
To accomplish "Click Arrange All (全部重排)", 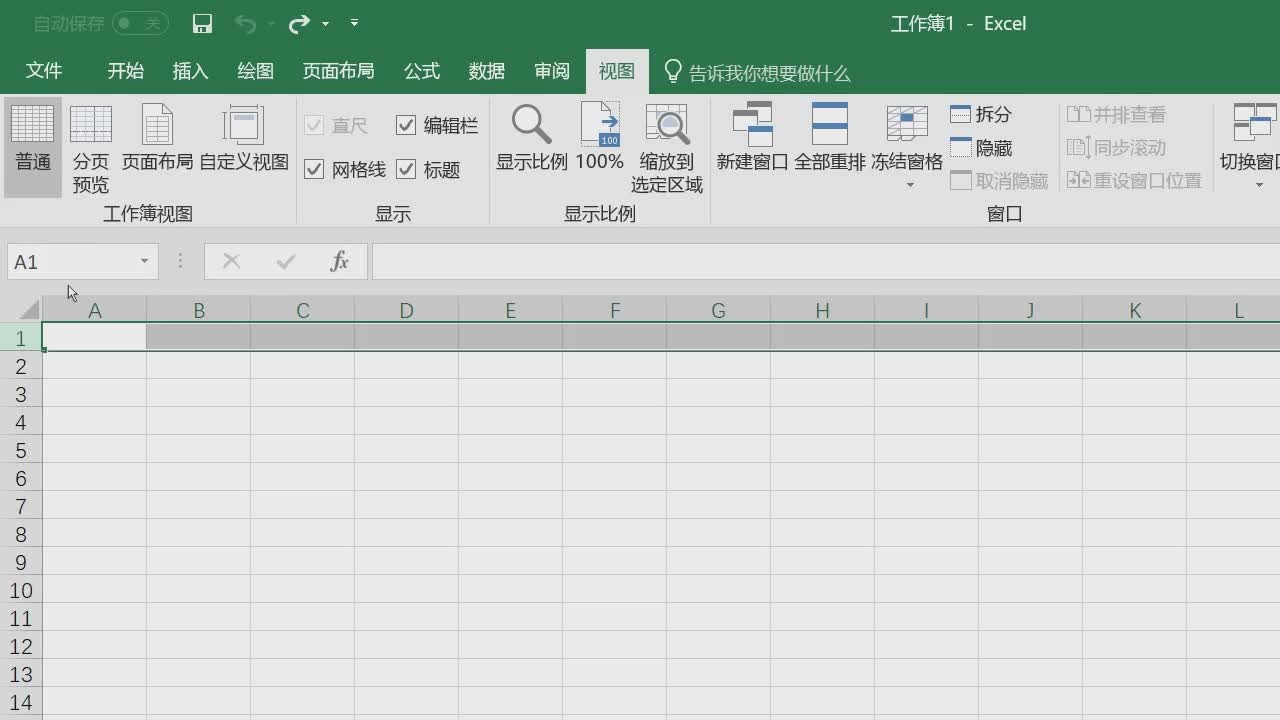I will point(830,138).
